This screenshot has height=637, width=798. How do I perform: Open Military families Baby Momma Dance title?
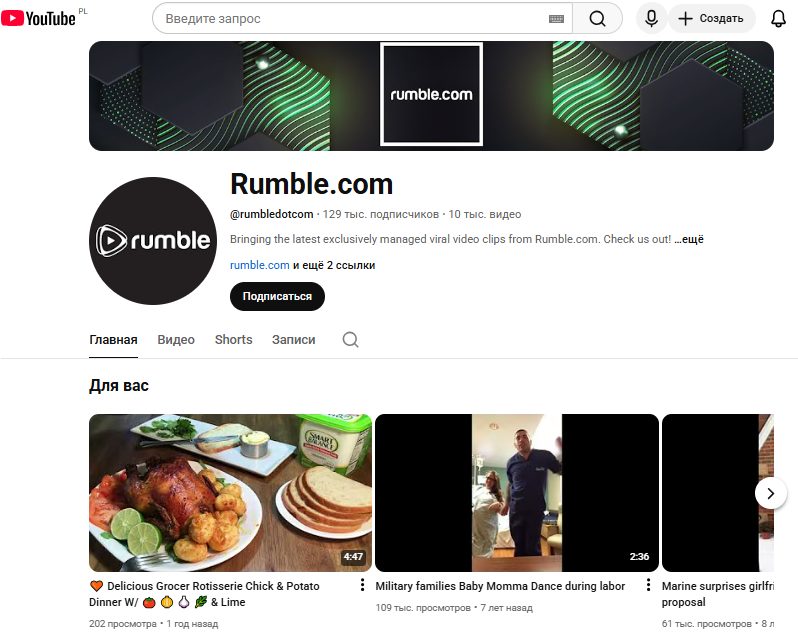click(500, 586)
